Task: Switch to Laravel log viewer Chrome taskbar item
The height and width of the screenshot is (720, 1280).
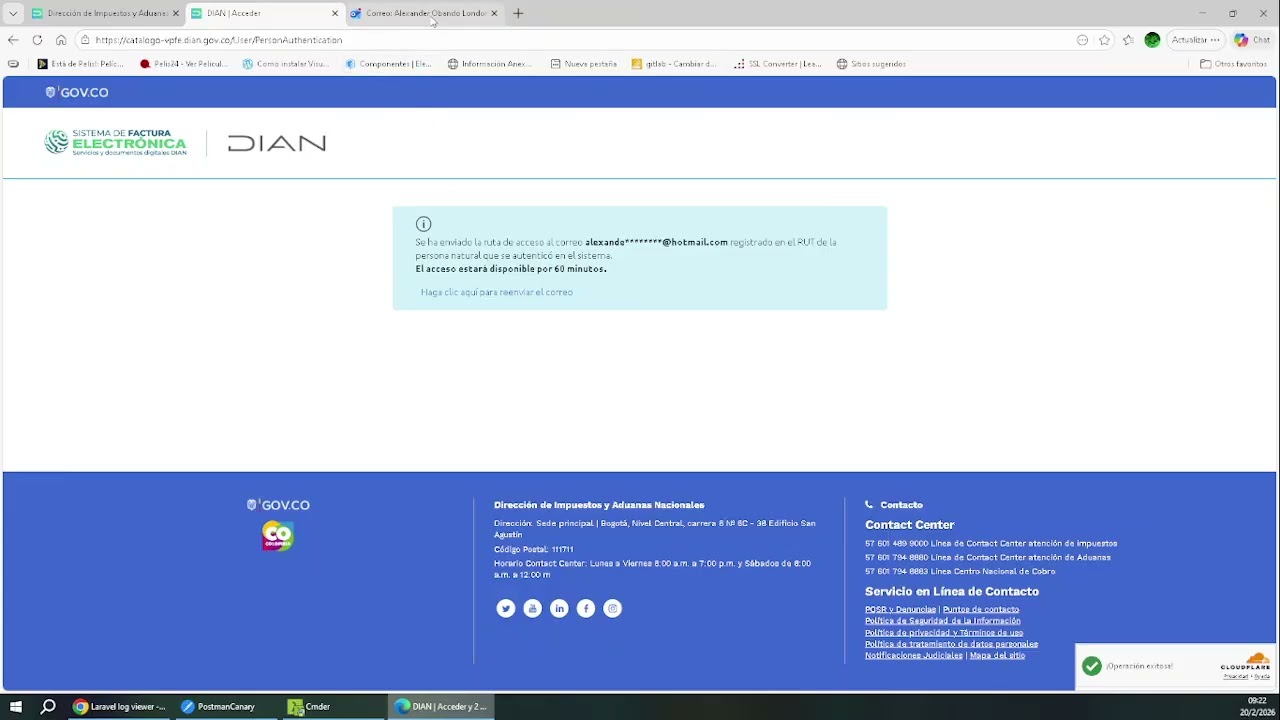Action: point(120,706)
